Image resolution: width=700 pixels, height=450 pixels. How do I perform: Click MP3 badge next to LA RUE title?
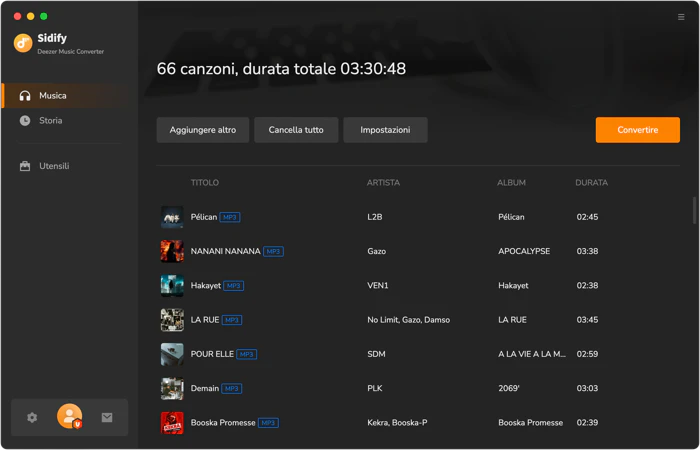(232, 320)
